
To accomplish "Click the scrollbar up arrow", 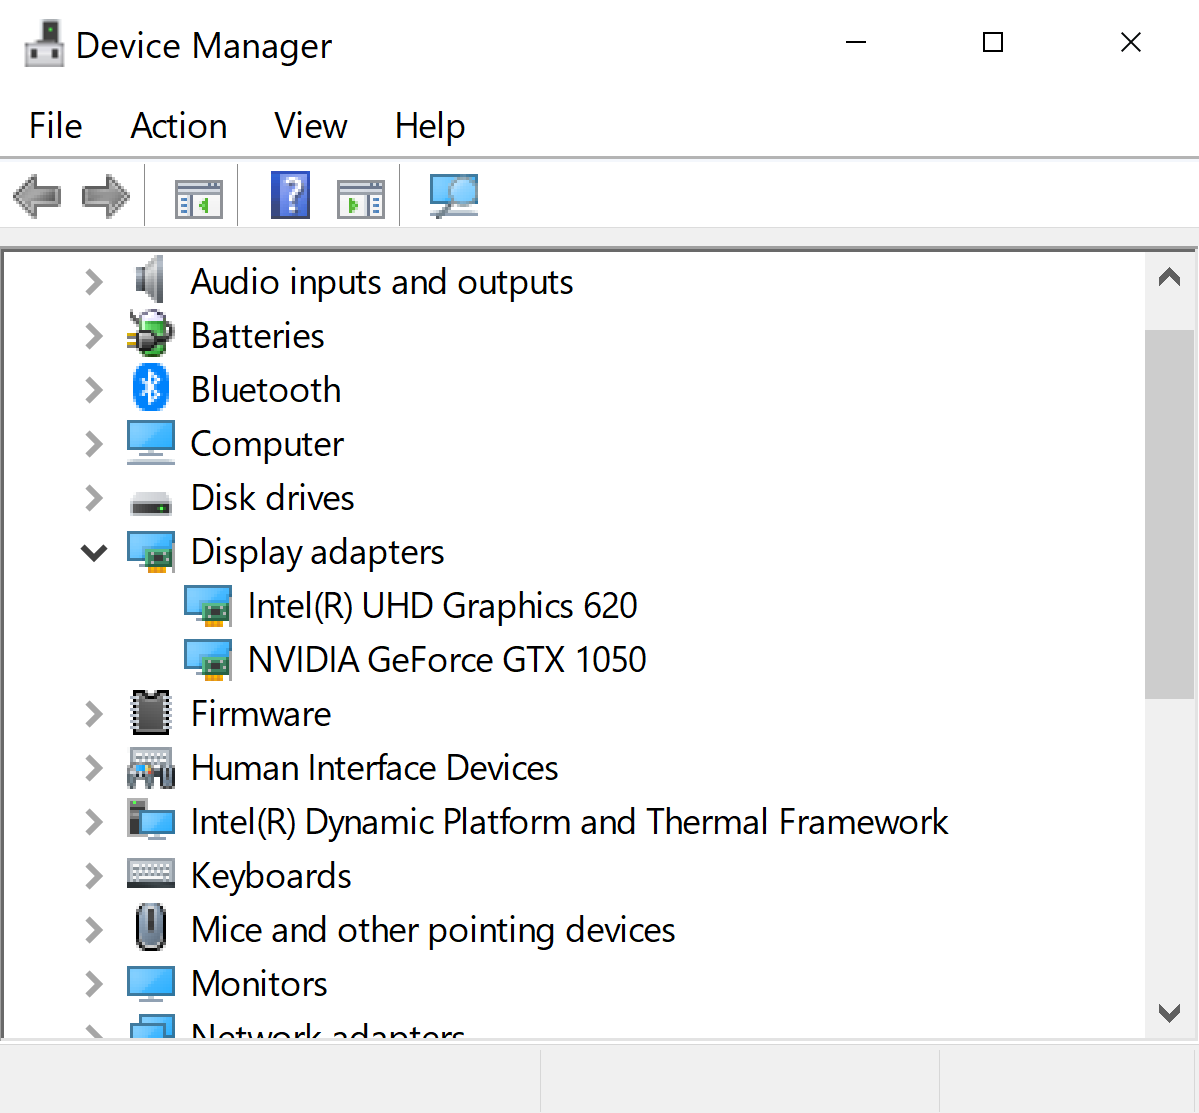I will click(x=1169, y=279).
